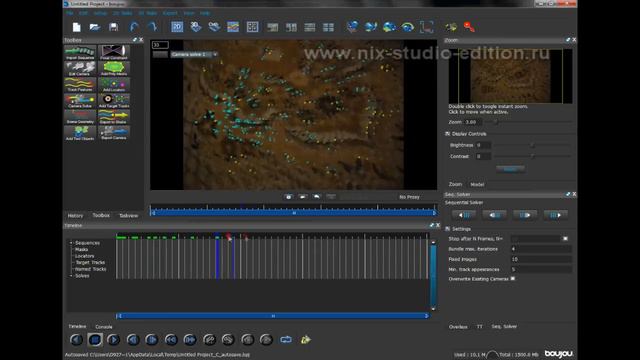Image resolution: width=640 pixels, height=360 pixels.
Task: Run the Camera Solve tool
Action: click(80, 101)
